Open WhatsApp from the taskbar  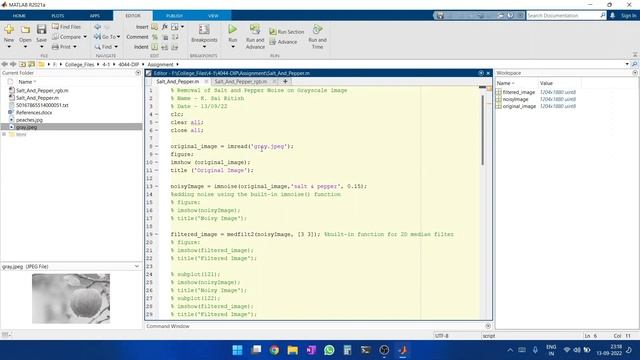[329, 350]
